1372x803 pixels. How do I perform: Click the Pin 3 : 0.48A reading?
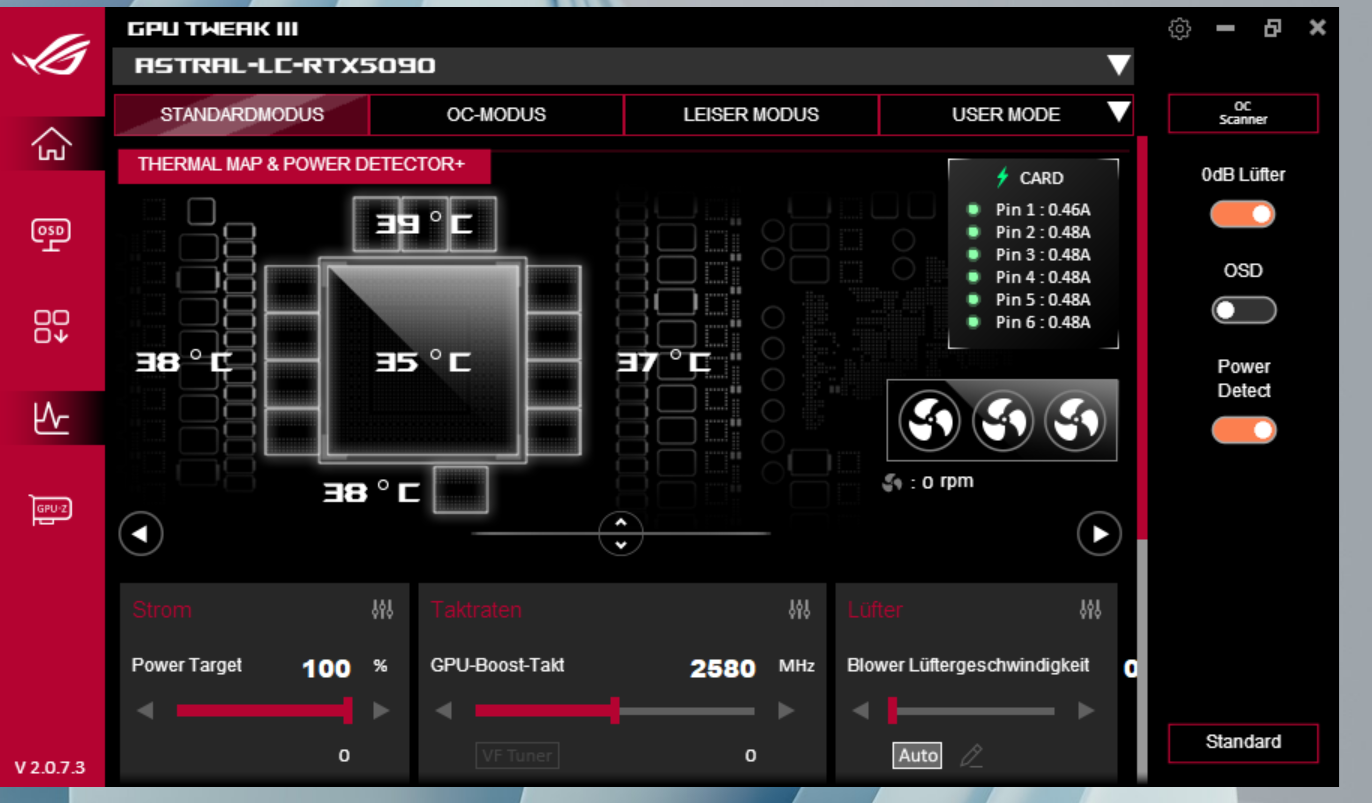(1043, 255)
